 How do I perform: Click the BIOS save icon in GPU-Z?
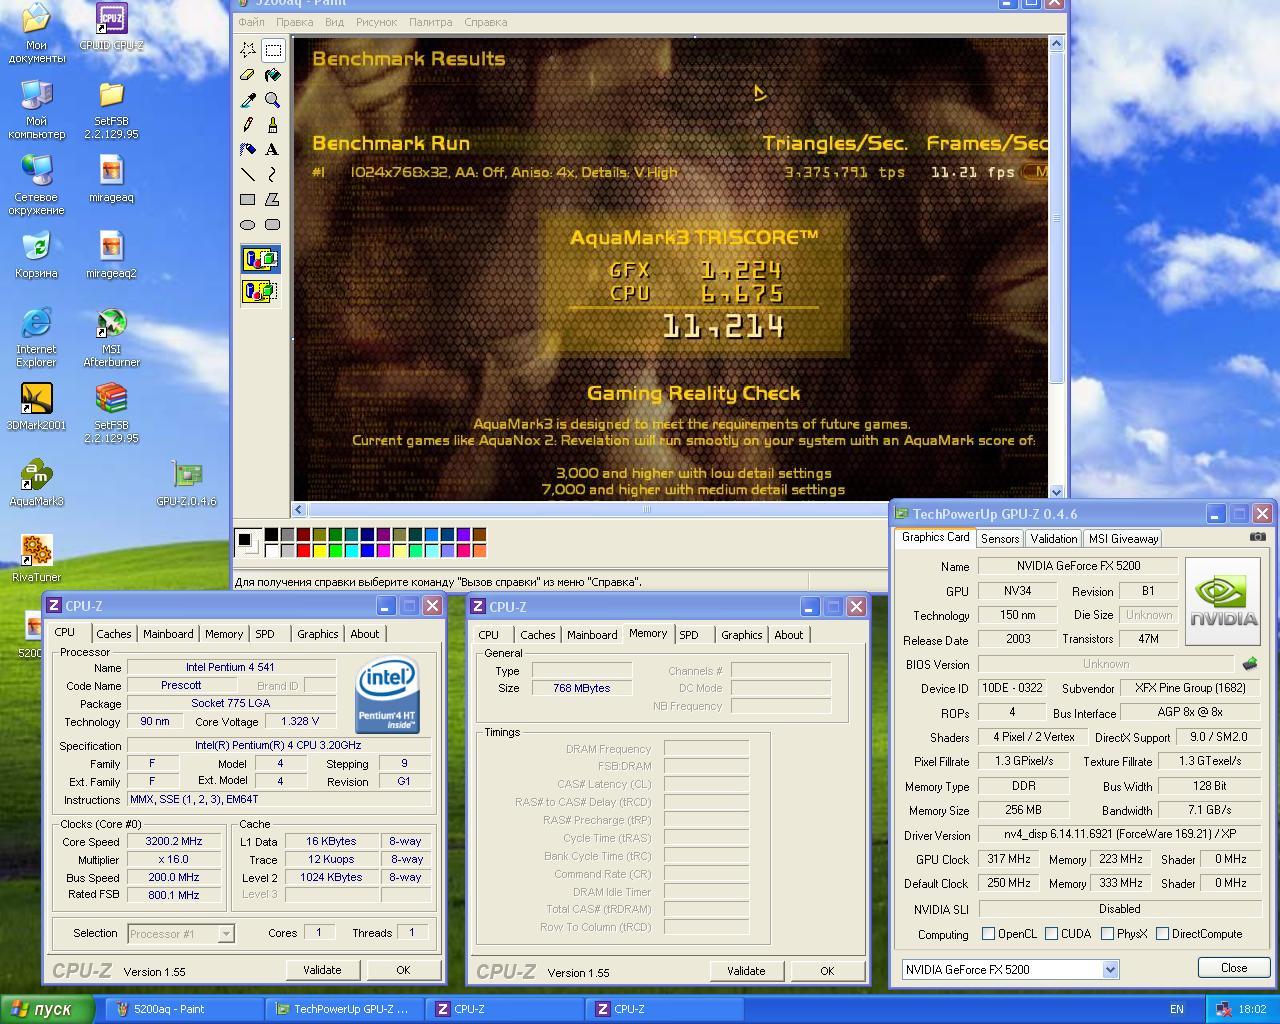point(1250,663)
